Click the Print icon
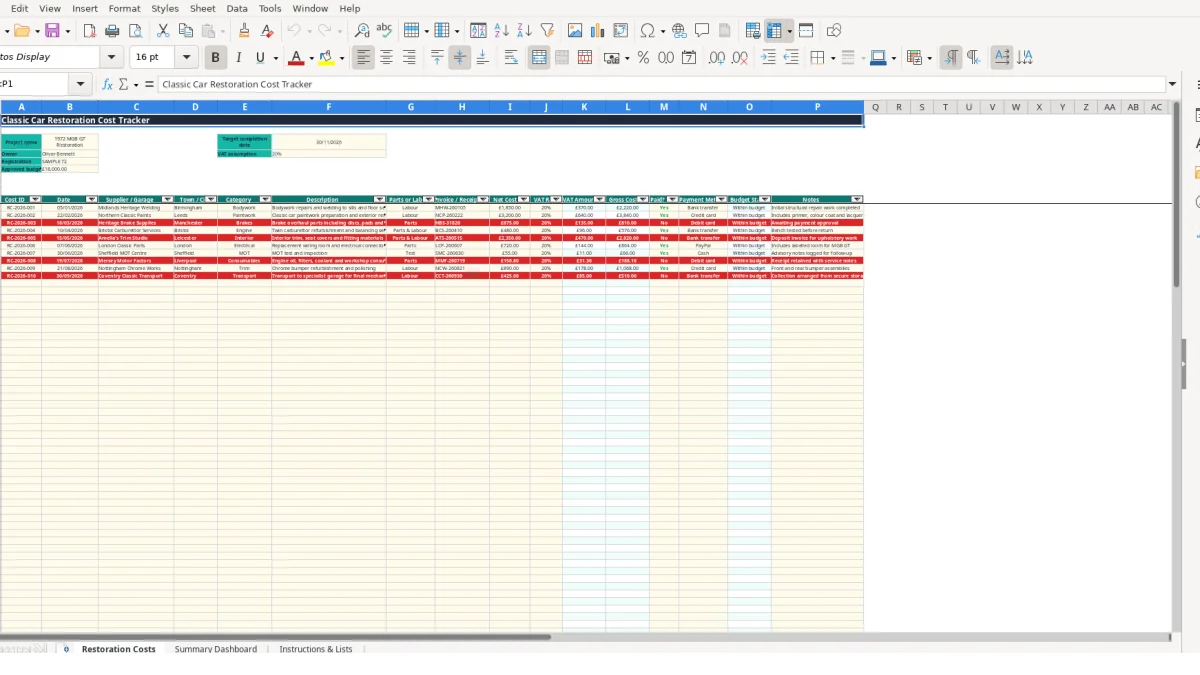Image resolution: width=1200 pixels, height=675 pixels. coord(111,31)
